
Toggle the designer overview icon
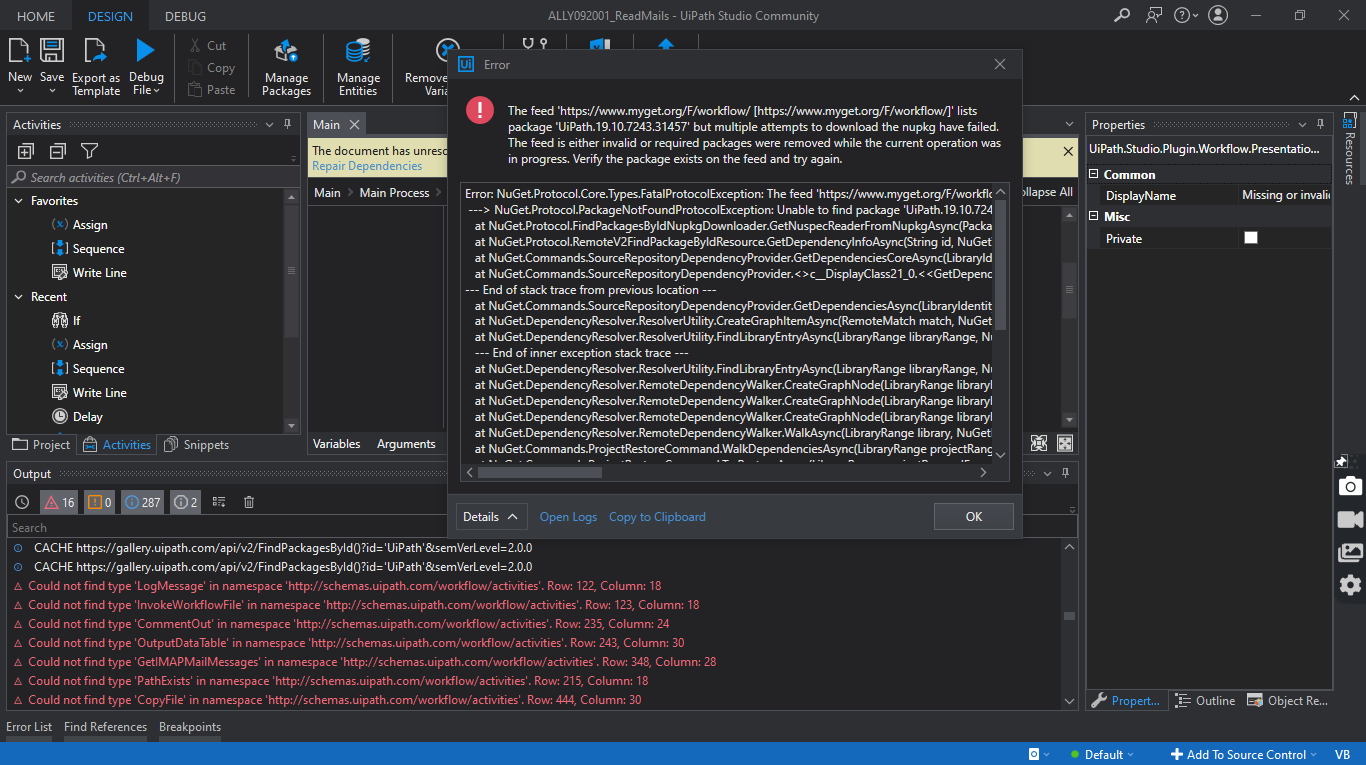coord(1065,443)
